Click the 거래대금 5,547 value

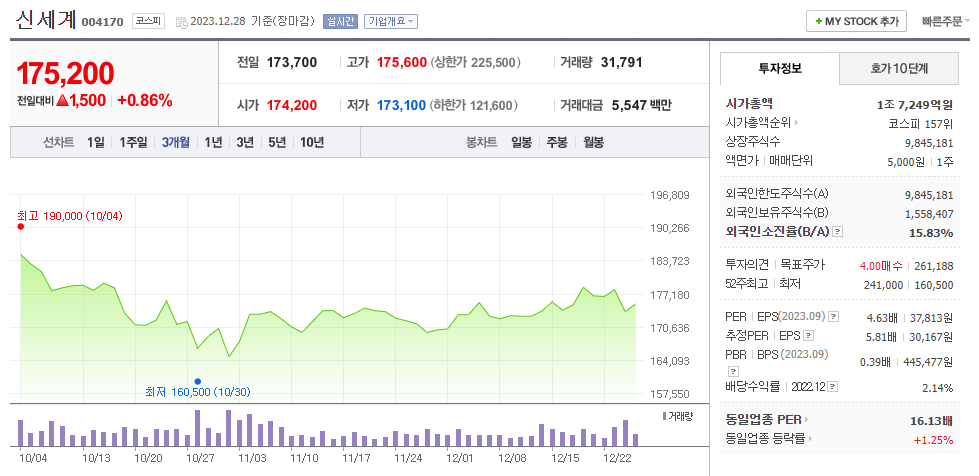coord(641,106)
